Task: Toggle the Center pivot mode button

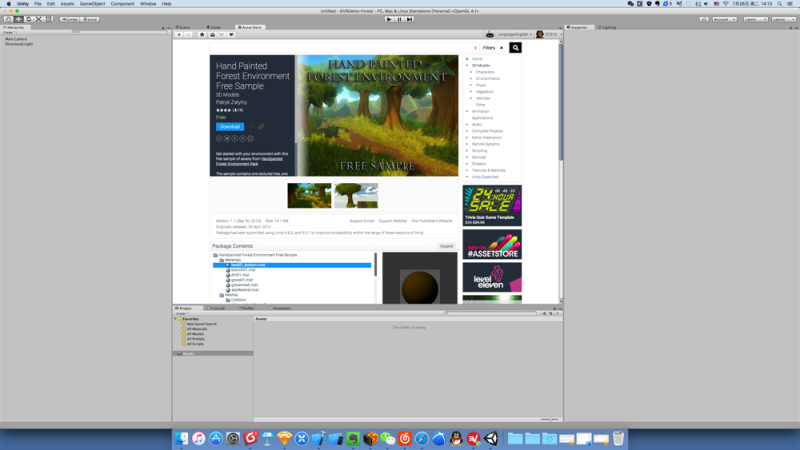Action: coord(69,19)
